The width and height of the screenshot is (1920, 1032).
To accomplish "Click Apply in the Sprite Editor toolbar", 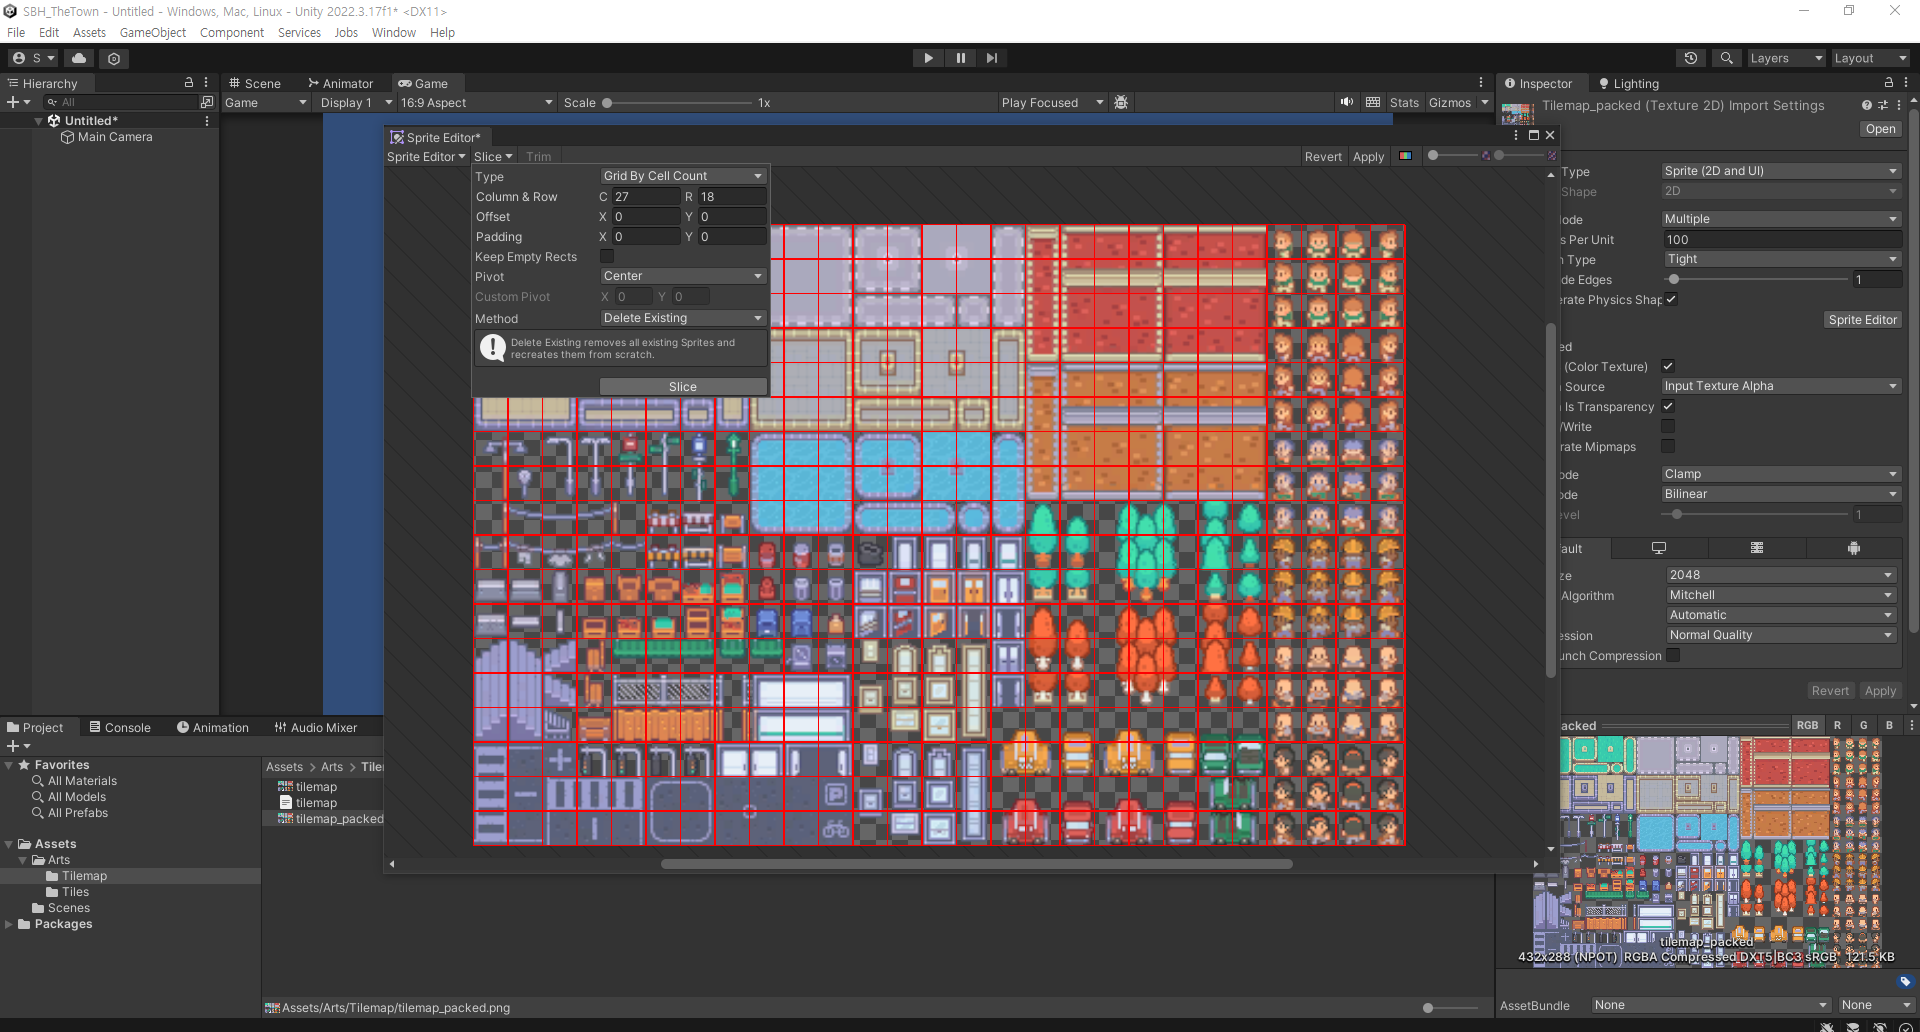I will pos(1368,157).
